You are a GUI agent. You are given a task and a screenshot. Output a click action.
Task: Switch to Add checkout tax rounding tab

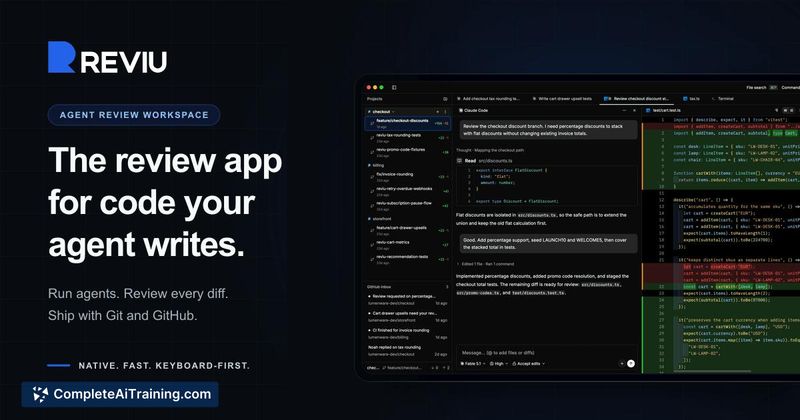pos(488,98)
